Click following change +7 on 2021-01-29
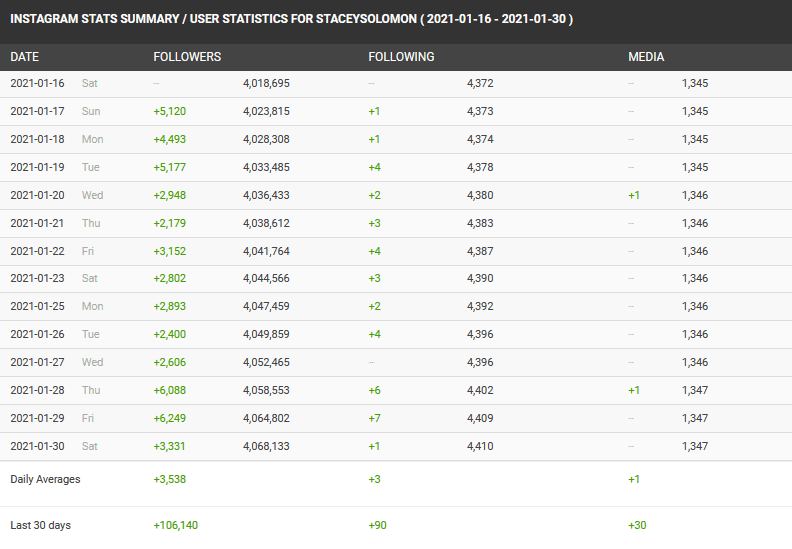The width and height of the screenshot is (792, 549). tap(374, 418)
